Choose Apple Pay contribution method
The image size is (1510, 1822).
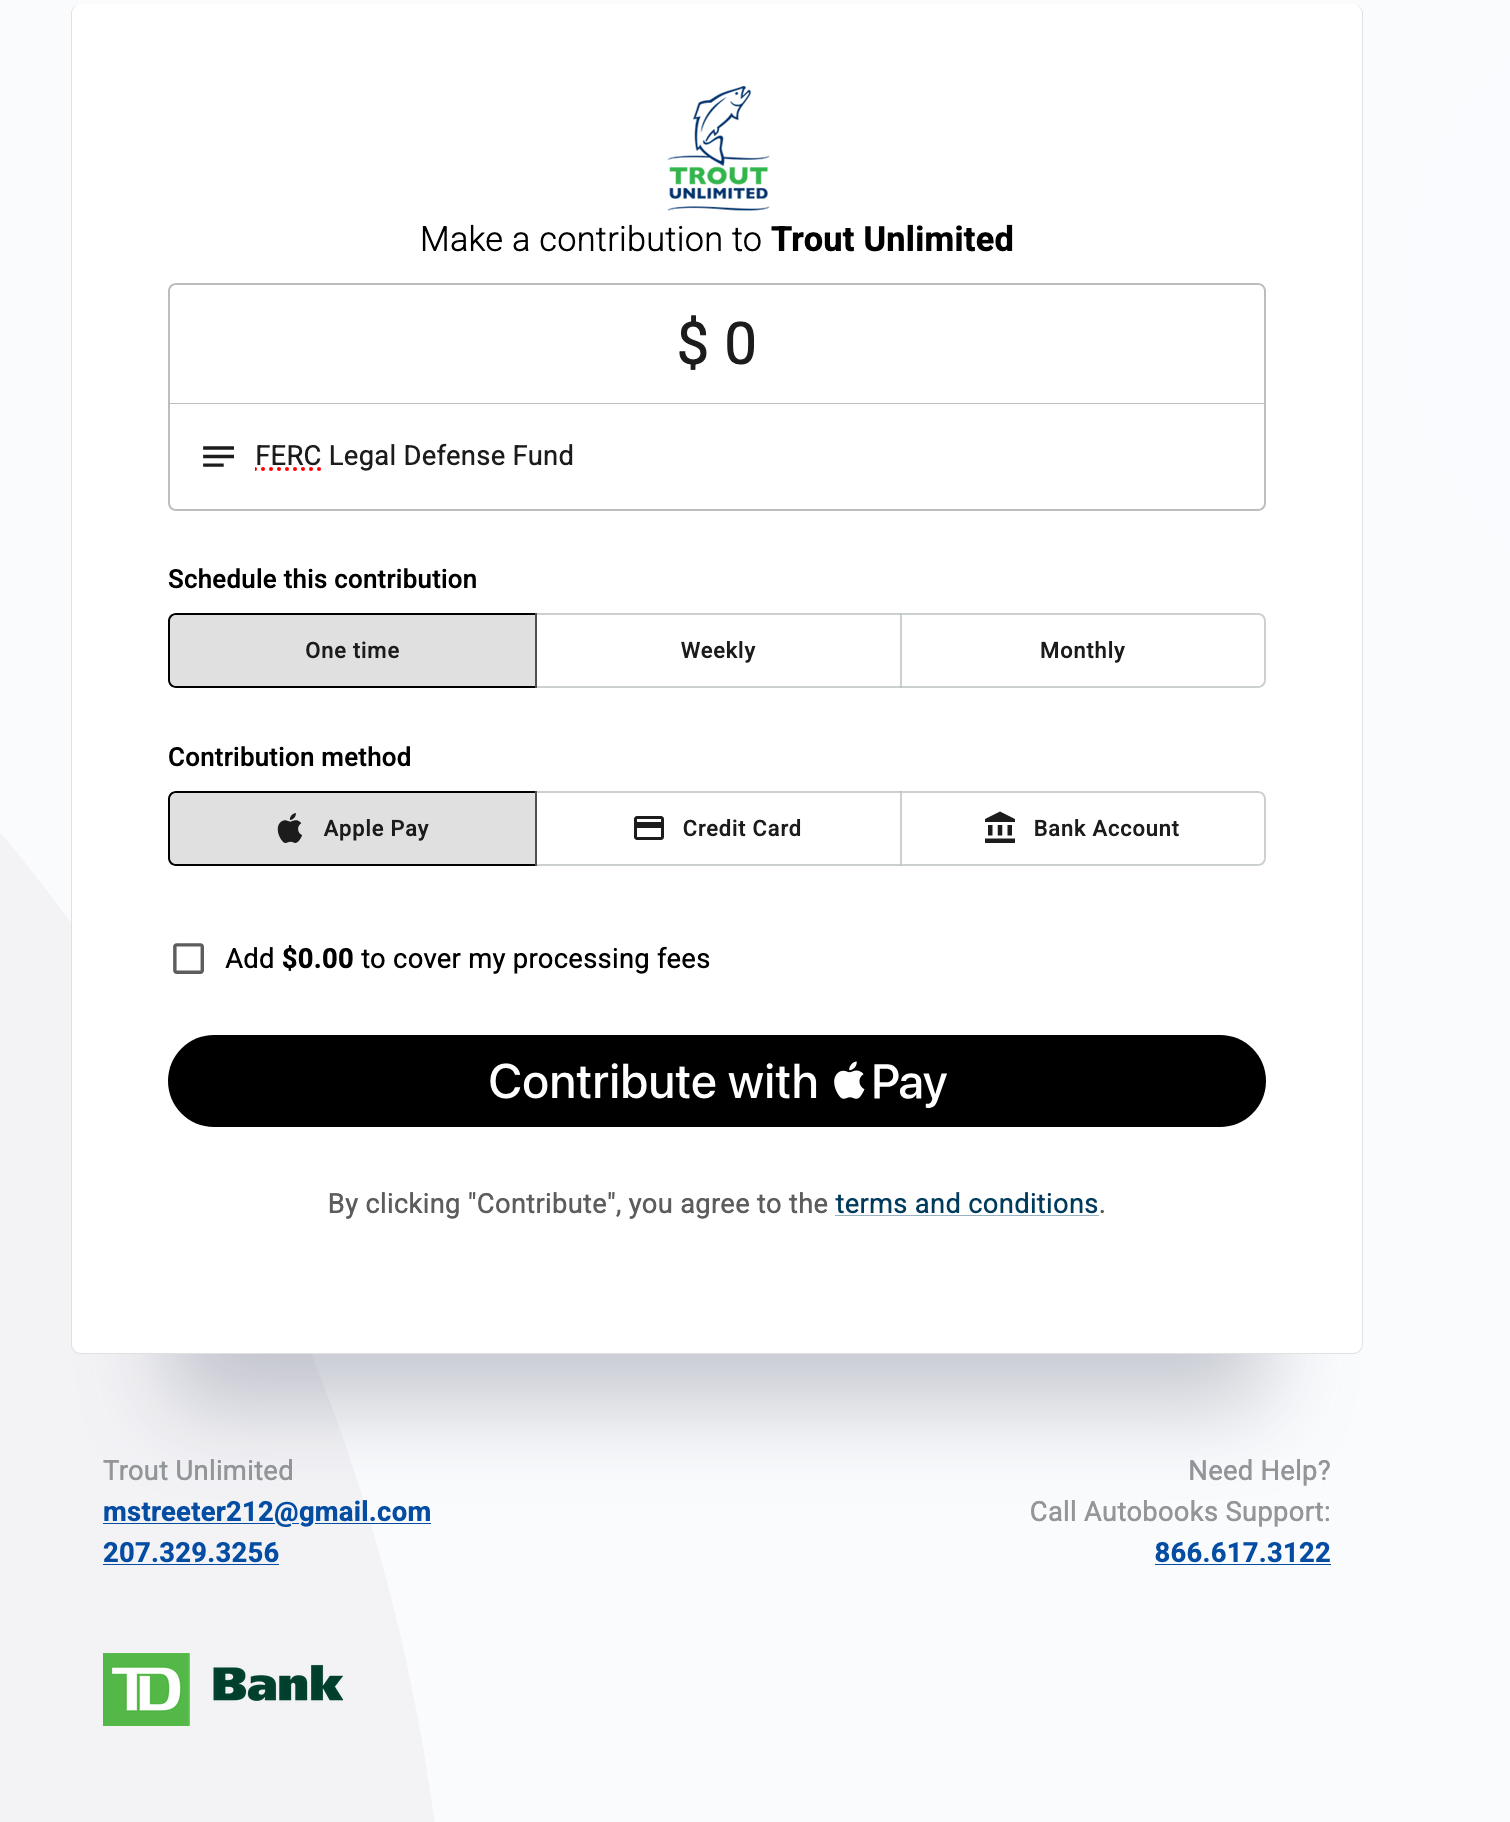click(352, 828)
